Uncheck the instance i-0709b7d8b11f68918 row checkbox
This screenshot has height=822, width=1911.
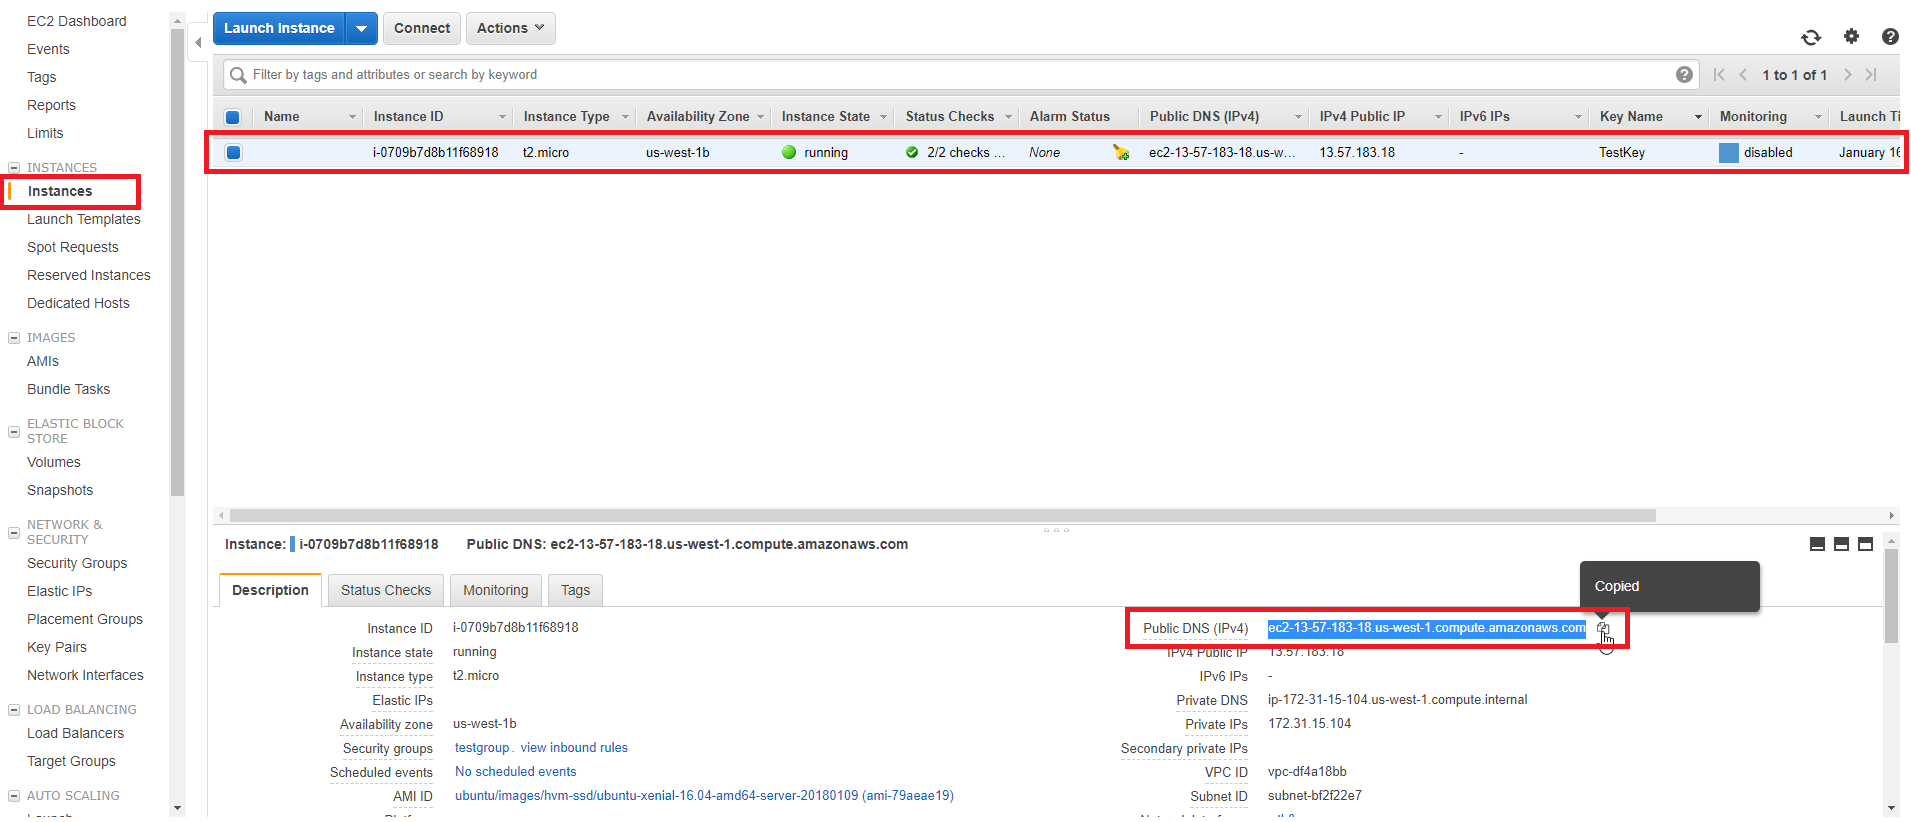(233, 153)
